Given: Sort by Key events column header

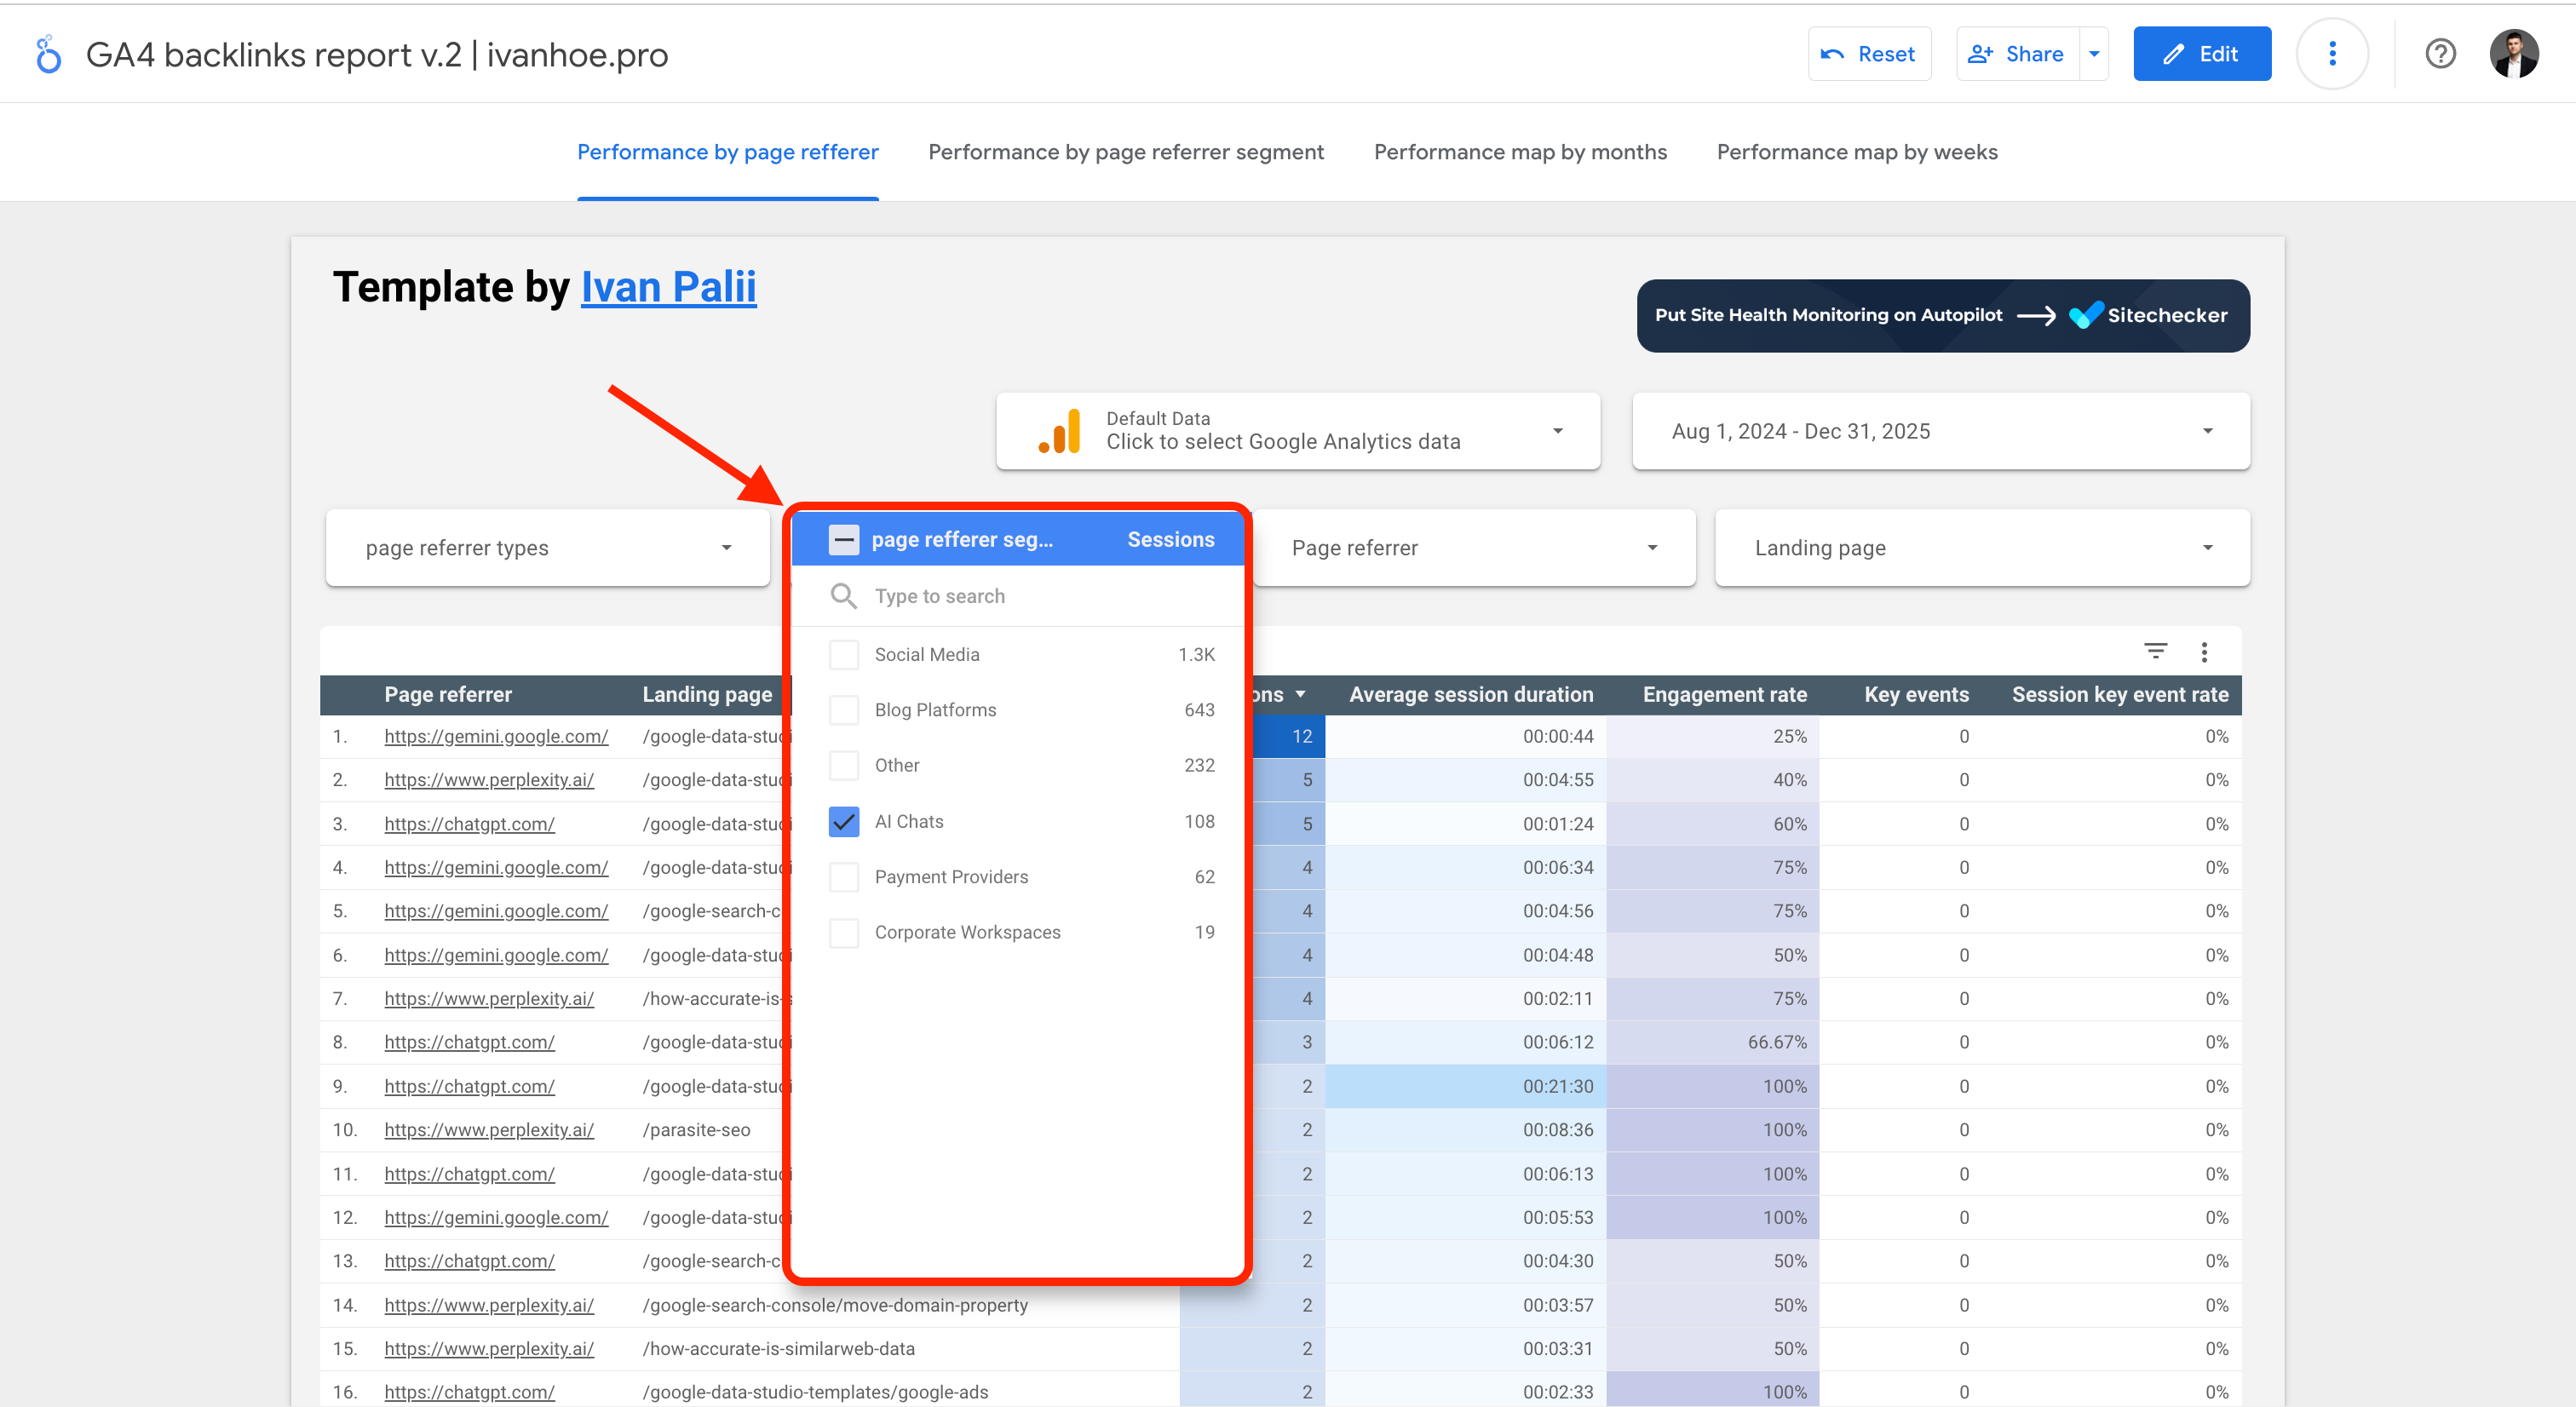Looking at the screenshot, I should (1917, 694).
